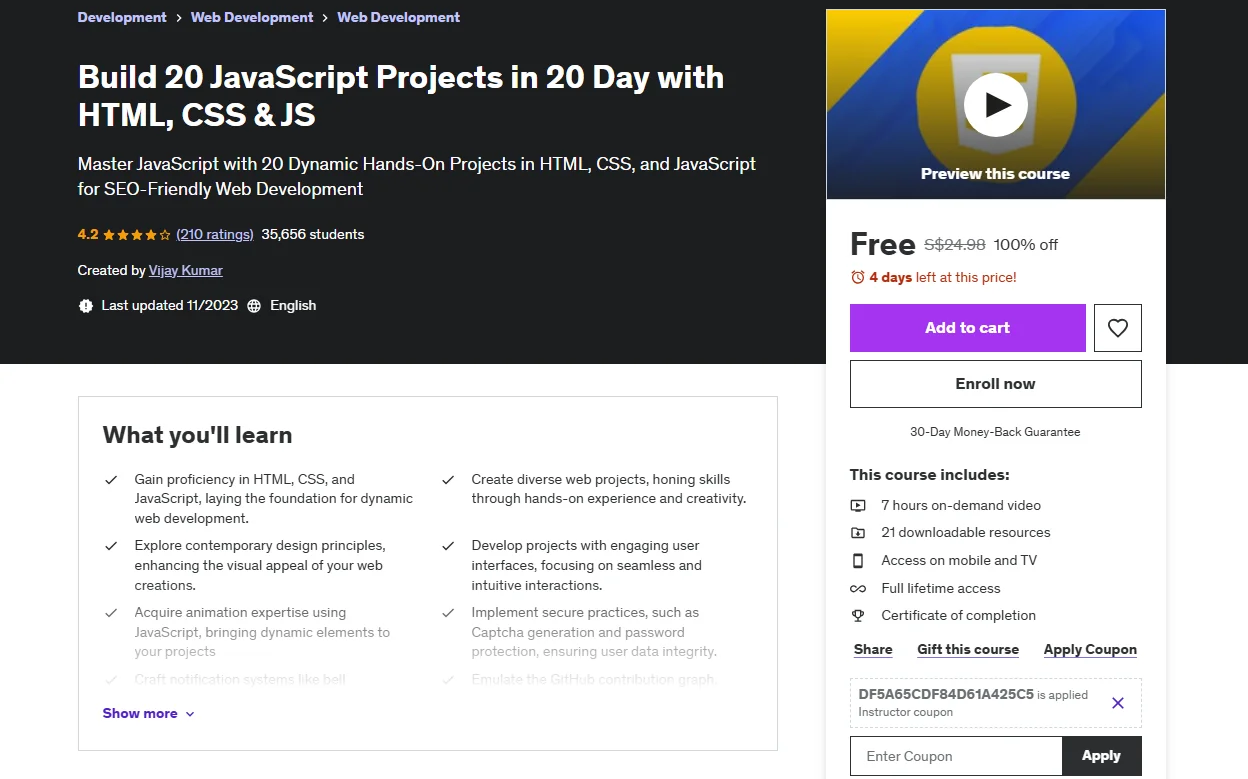Click the coupon code DF5A65CDF84D61A425C5
This screenshot has width=1248, height=779.
(x=946, y=694)
